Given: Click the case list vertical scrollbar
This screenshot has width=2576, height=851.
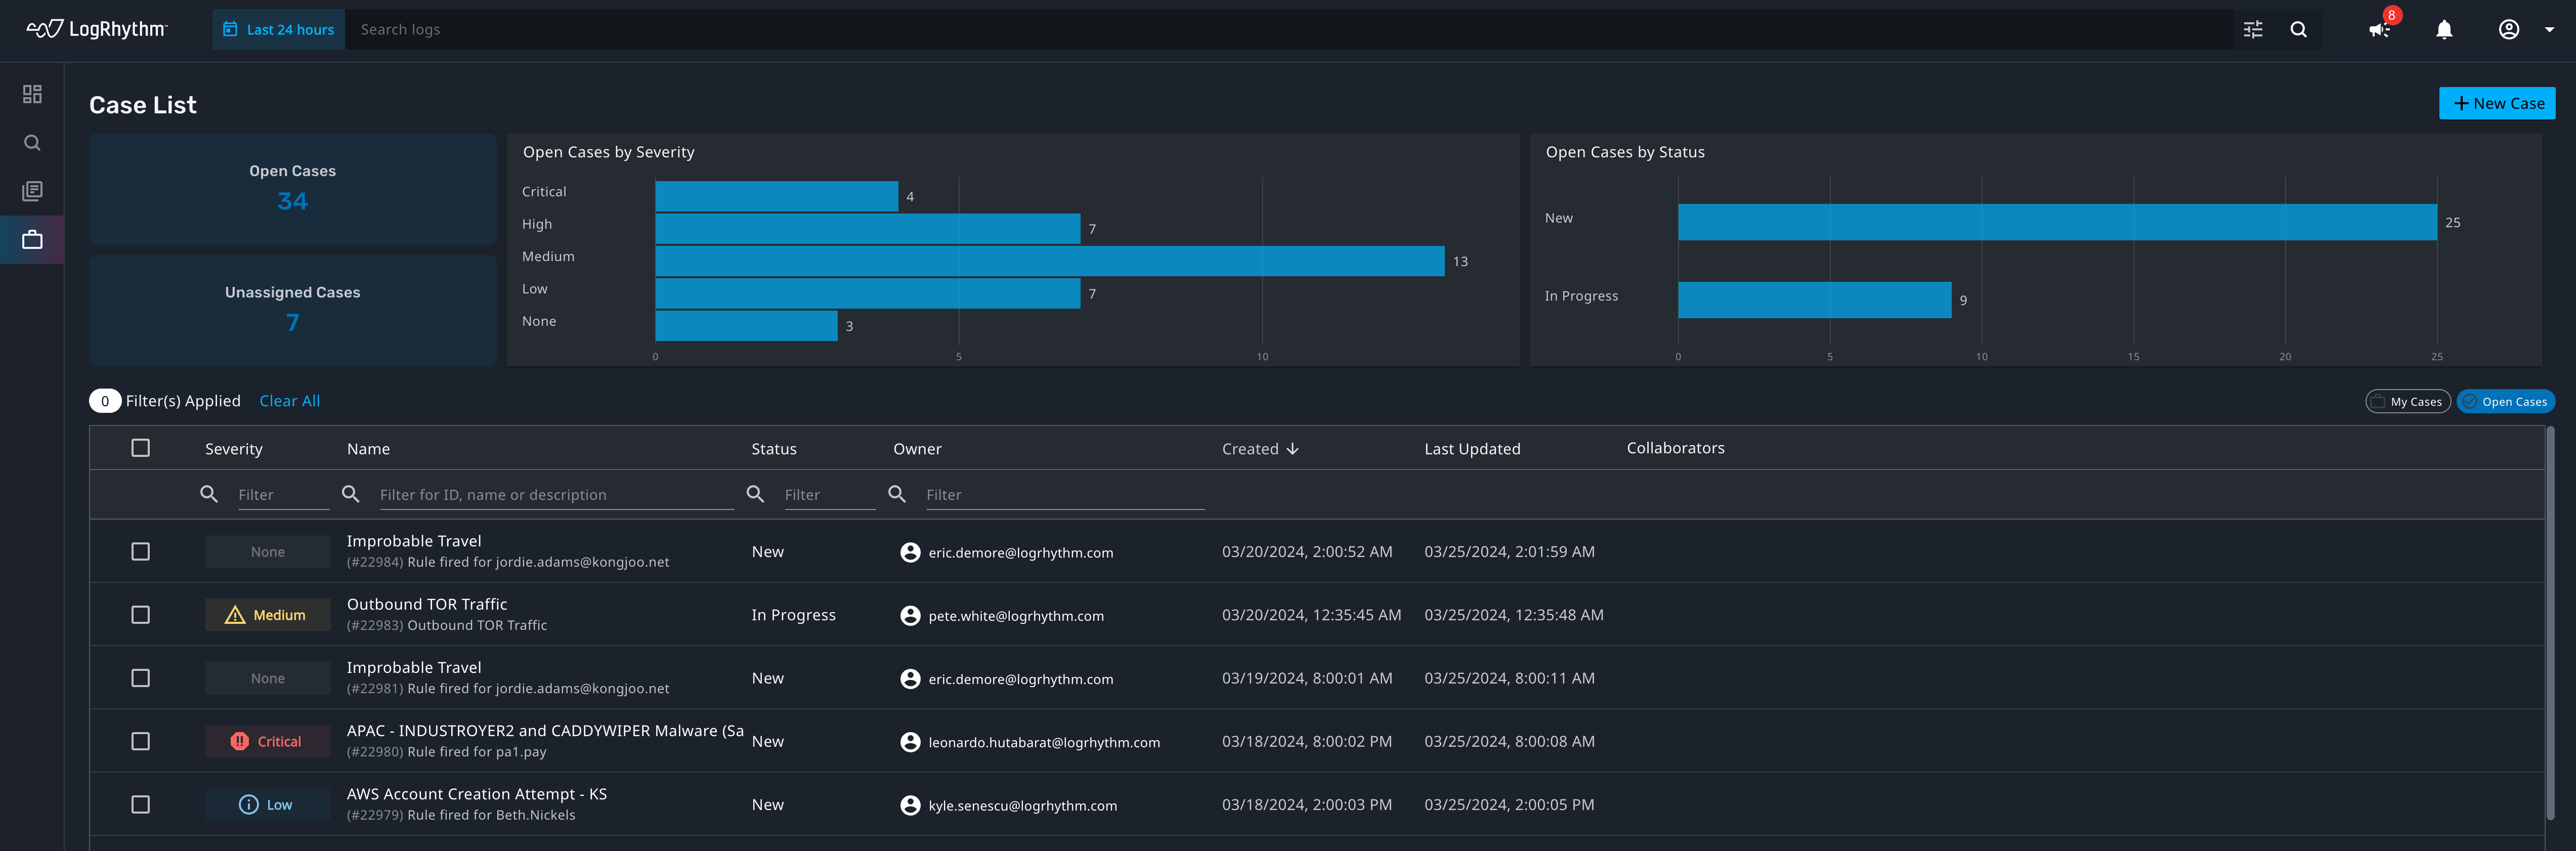Looking at the screenshot, I should (x=2550, y=623).
